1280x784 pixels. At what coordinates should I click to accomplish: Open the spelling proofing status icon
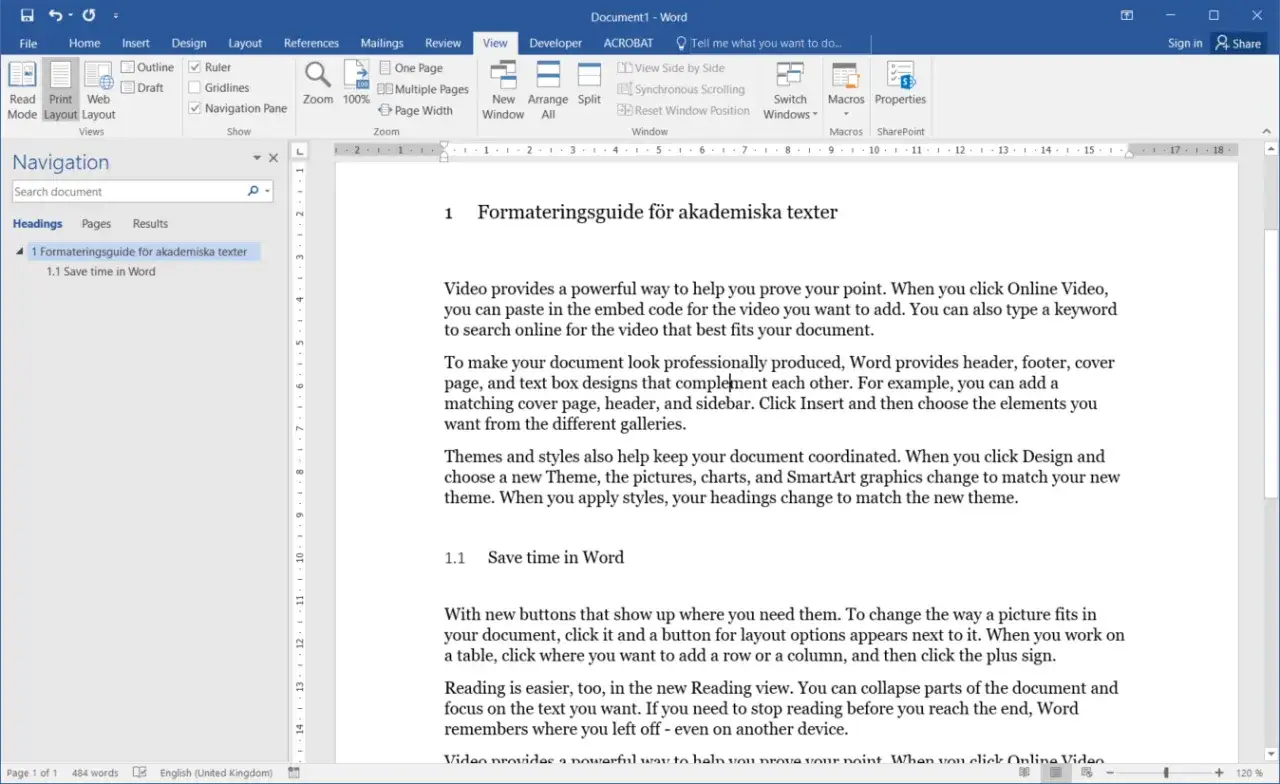tap(140, 773)
